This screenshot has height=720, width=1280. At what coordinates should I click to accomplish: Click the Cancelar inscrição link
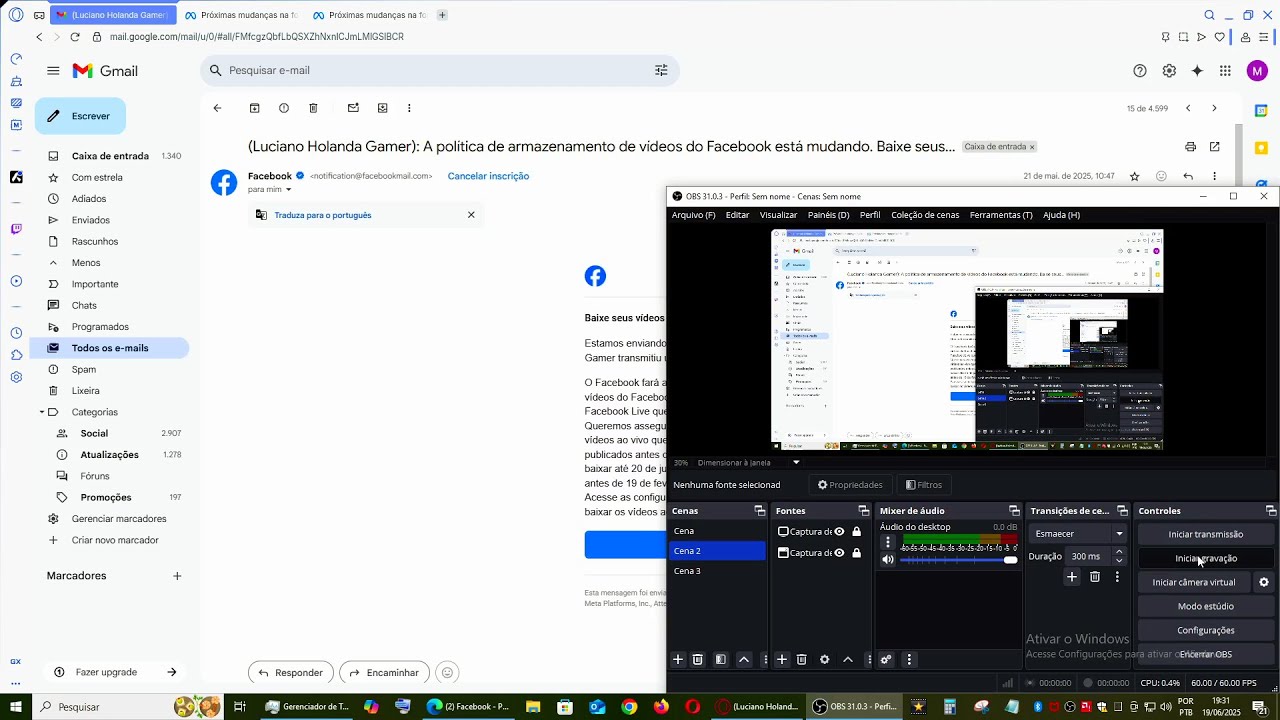488,176
